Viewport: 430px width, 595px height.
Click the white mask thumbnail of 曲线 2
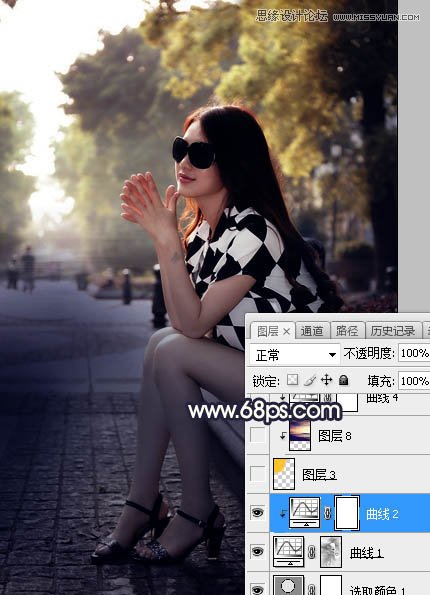coord(347,513)
